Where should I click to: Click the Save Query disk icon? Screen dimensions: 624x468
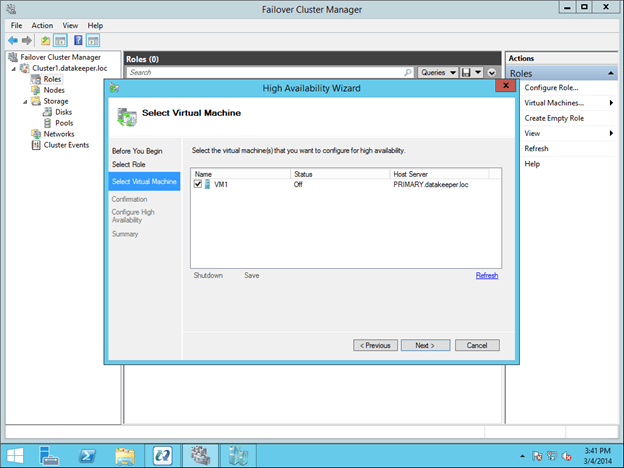[x=465, y=73]
